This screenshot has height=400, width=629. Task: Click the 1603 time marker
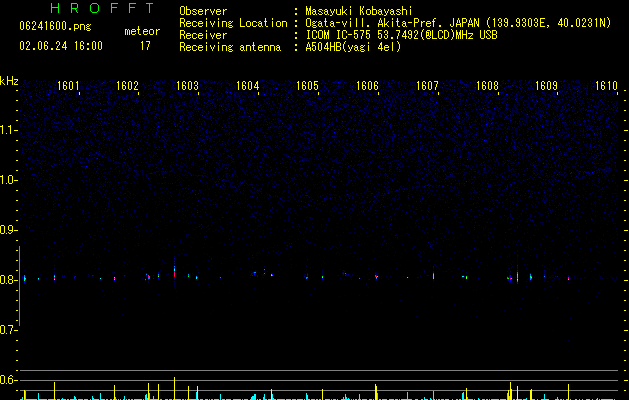point(187,86)
